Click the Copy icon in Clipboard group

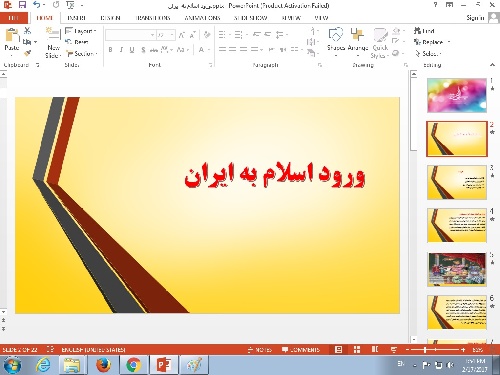tap(27, 42)
